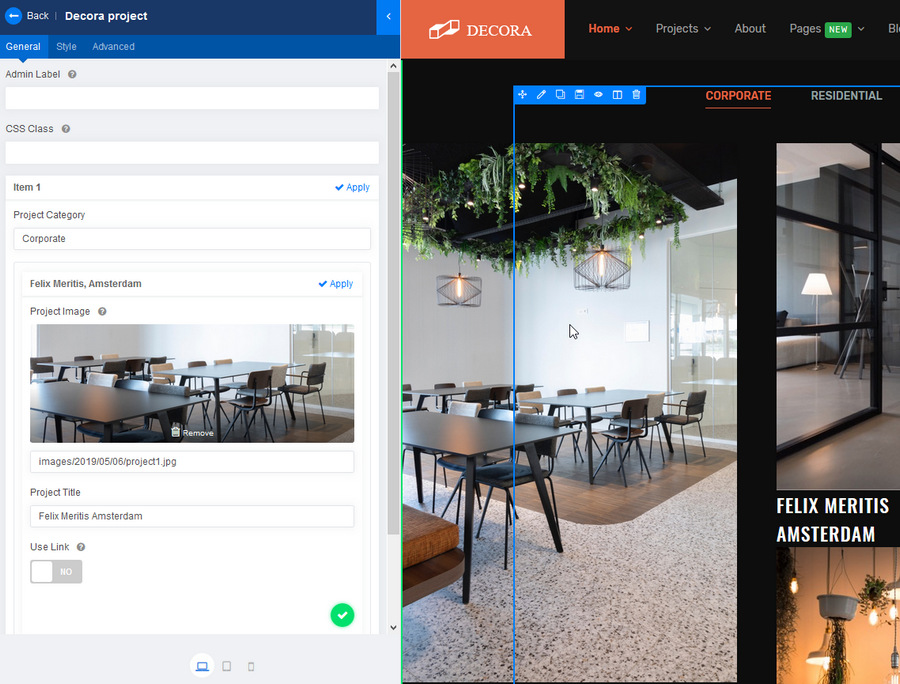The image size is (900, 684).
Task: Click the glass office project image
Action: (x=838, y=316)
